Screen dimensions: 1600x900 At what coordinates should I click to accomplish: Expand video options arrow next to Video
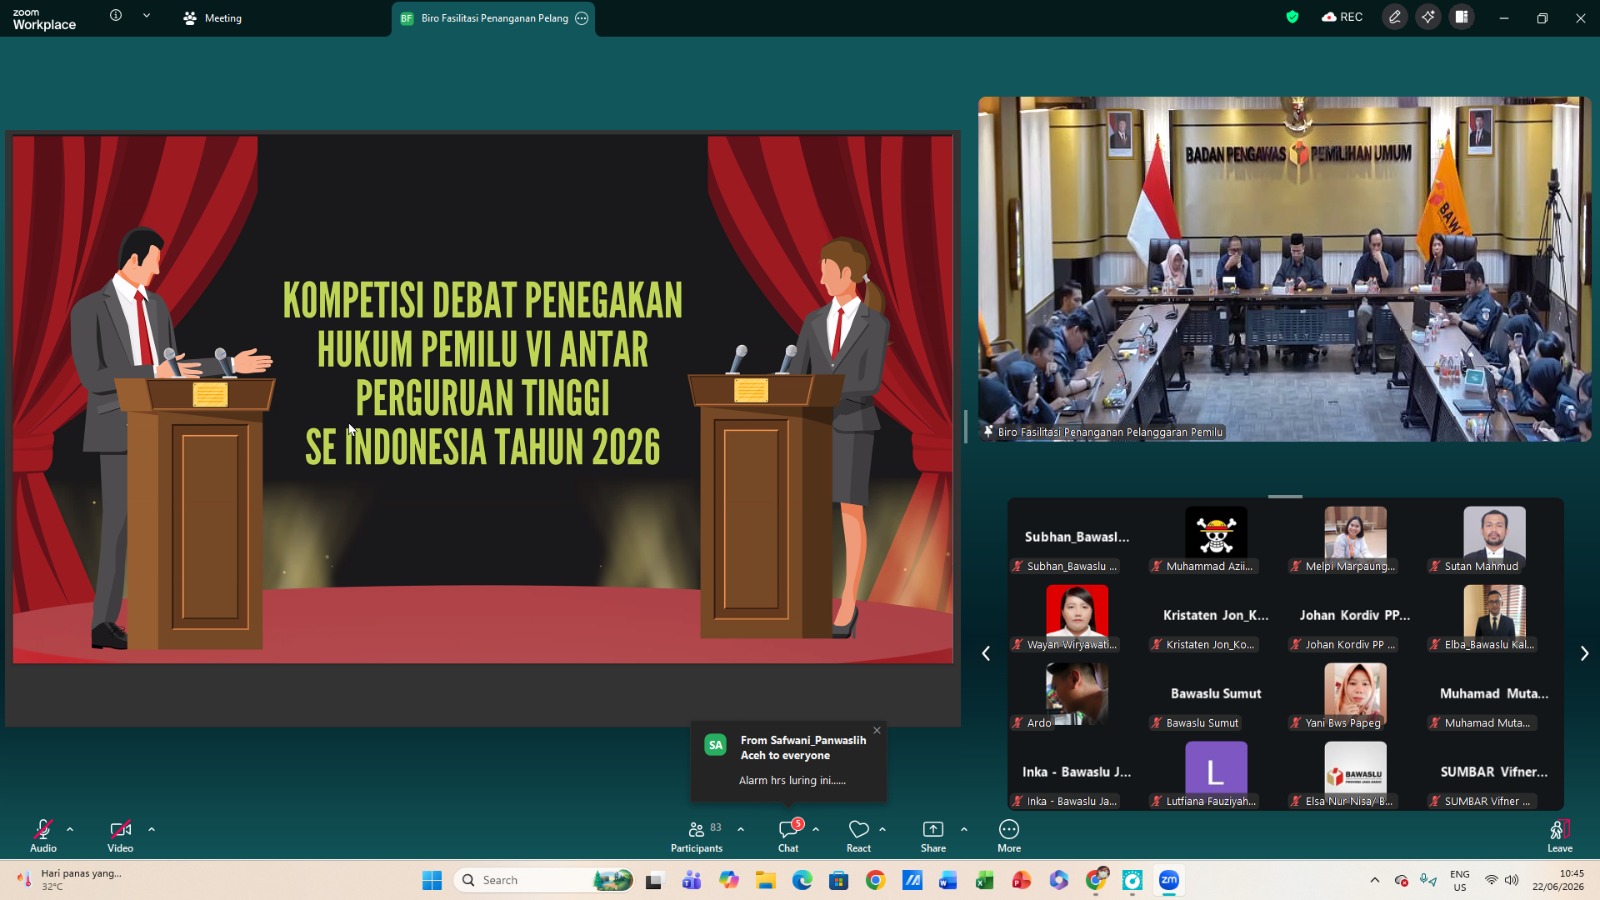pyautogui.click(x=151, y=829)
